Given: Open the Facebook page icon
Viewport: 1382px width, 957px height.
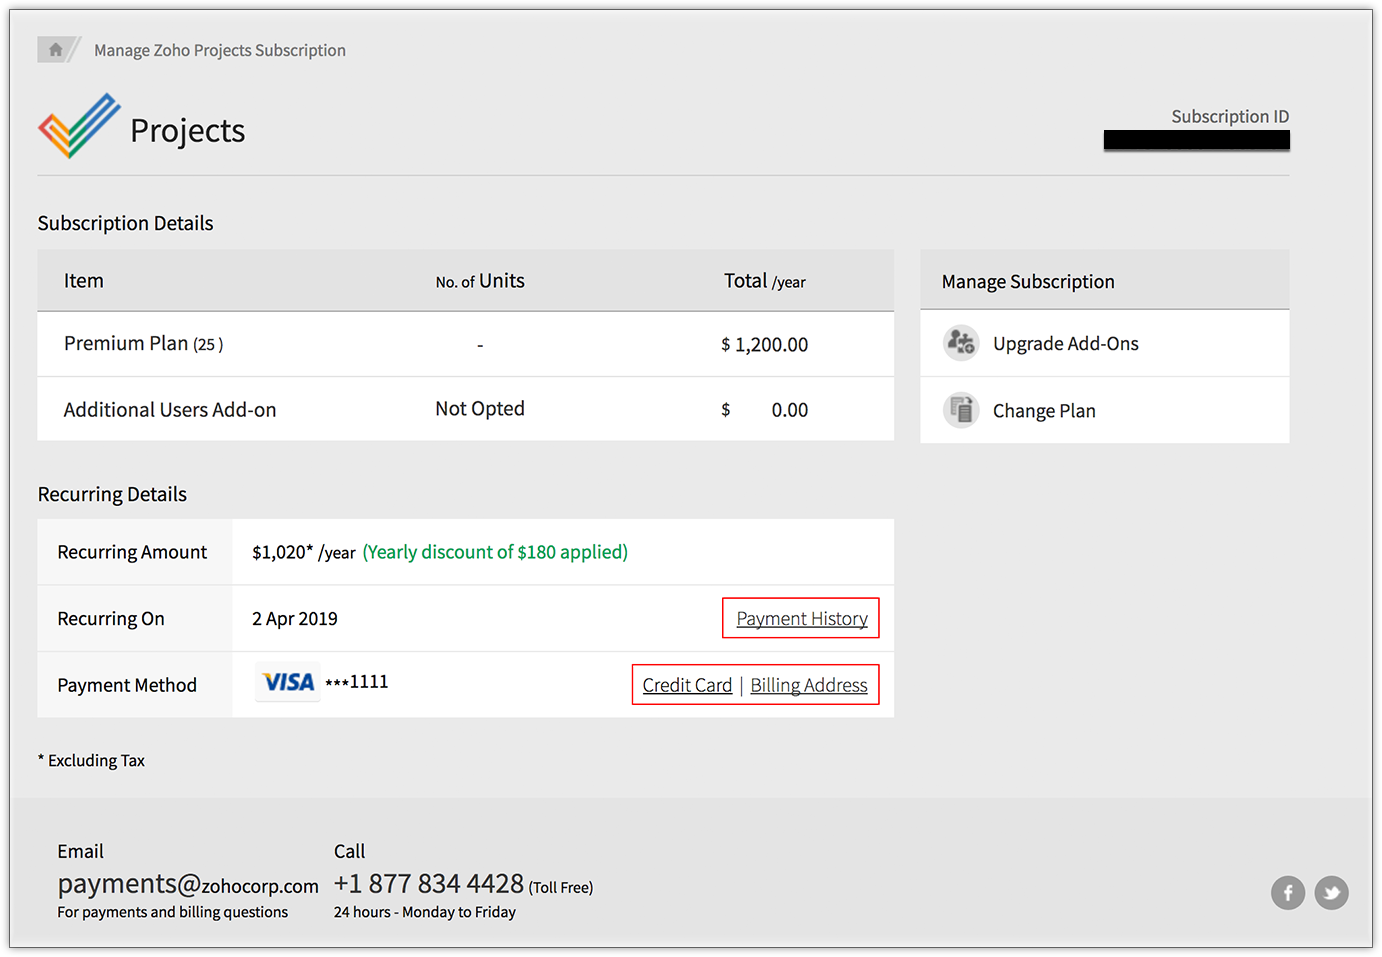Looking at the screenshot, I should 1288,892.
